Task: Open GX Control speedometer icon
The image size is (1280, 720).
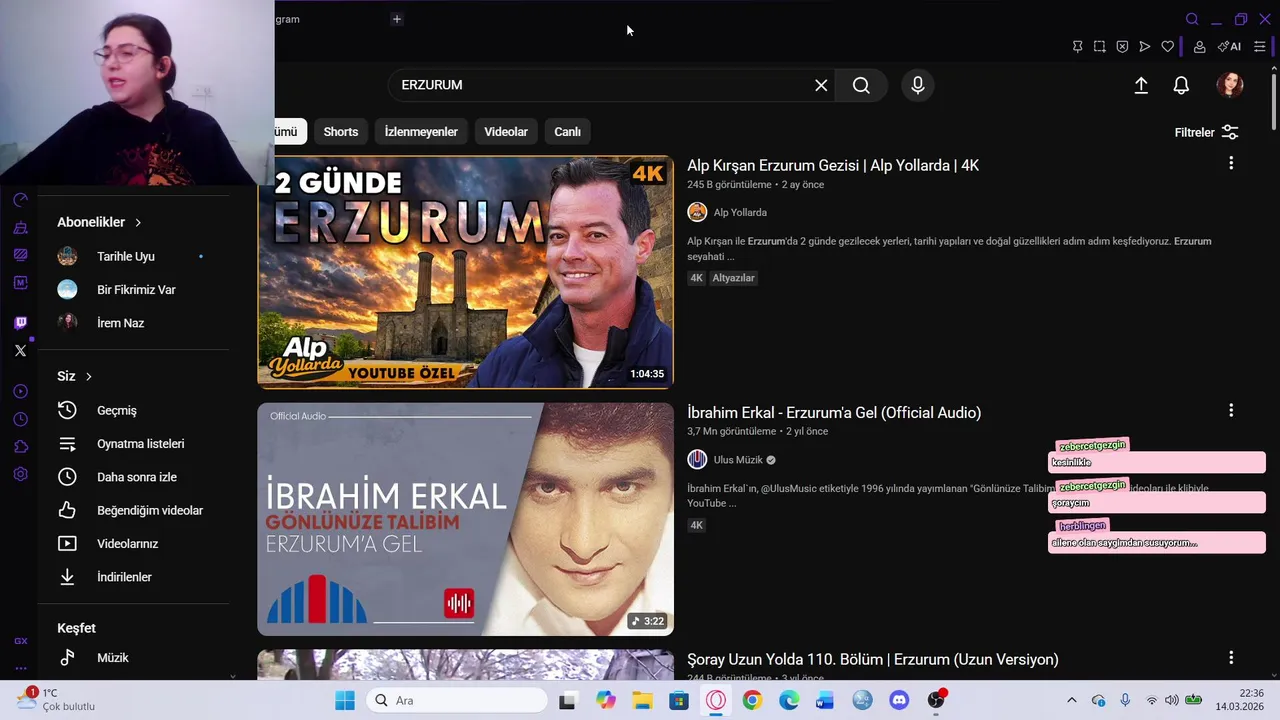Action: click(20, 200)
